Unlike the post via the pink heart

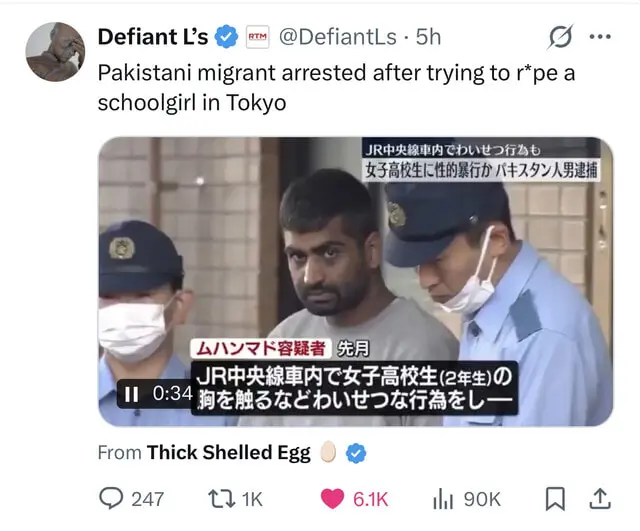tap(332, 499)
